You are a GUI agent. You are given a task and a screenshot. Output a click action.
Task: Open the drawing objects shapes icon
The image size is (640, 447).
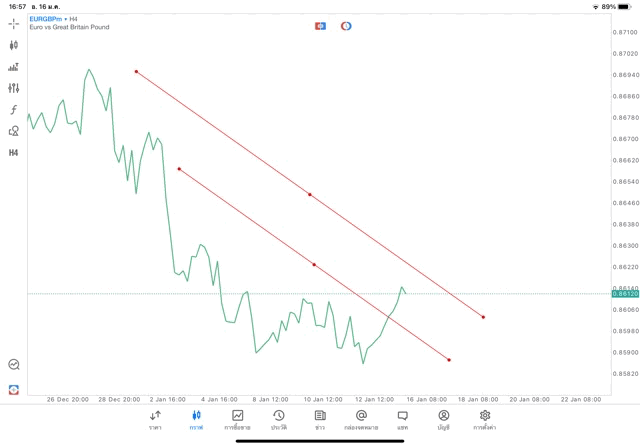(x=14, y=131)
